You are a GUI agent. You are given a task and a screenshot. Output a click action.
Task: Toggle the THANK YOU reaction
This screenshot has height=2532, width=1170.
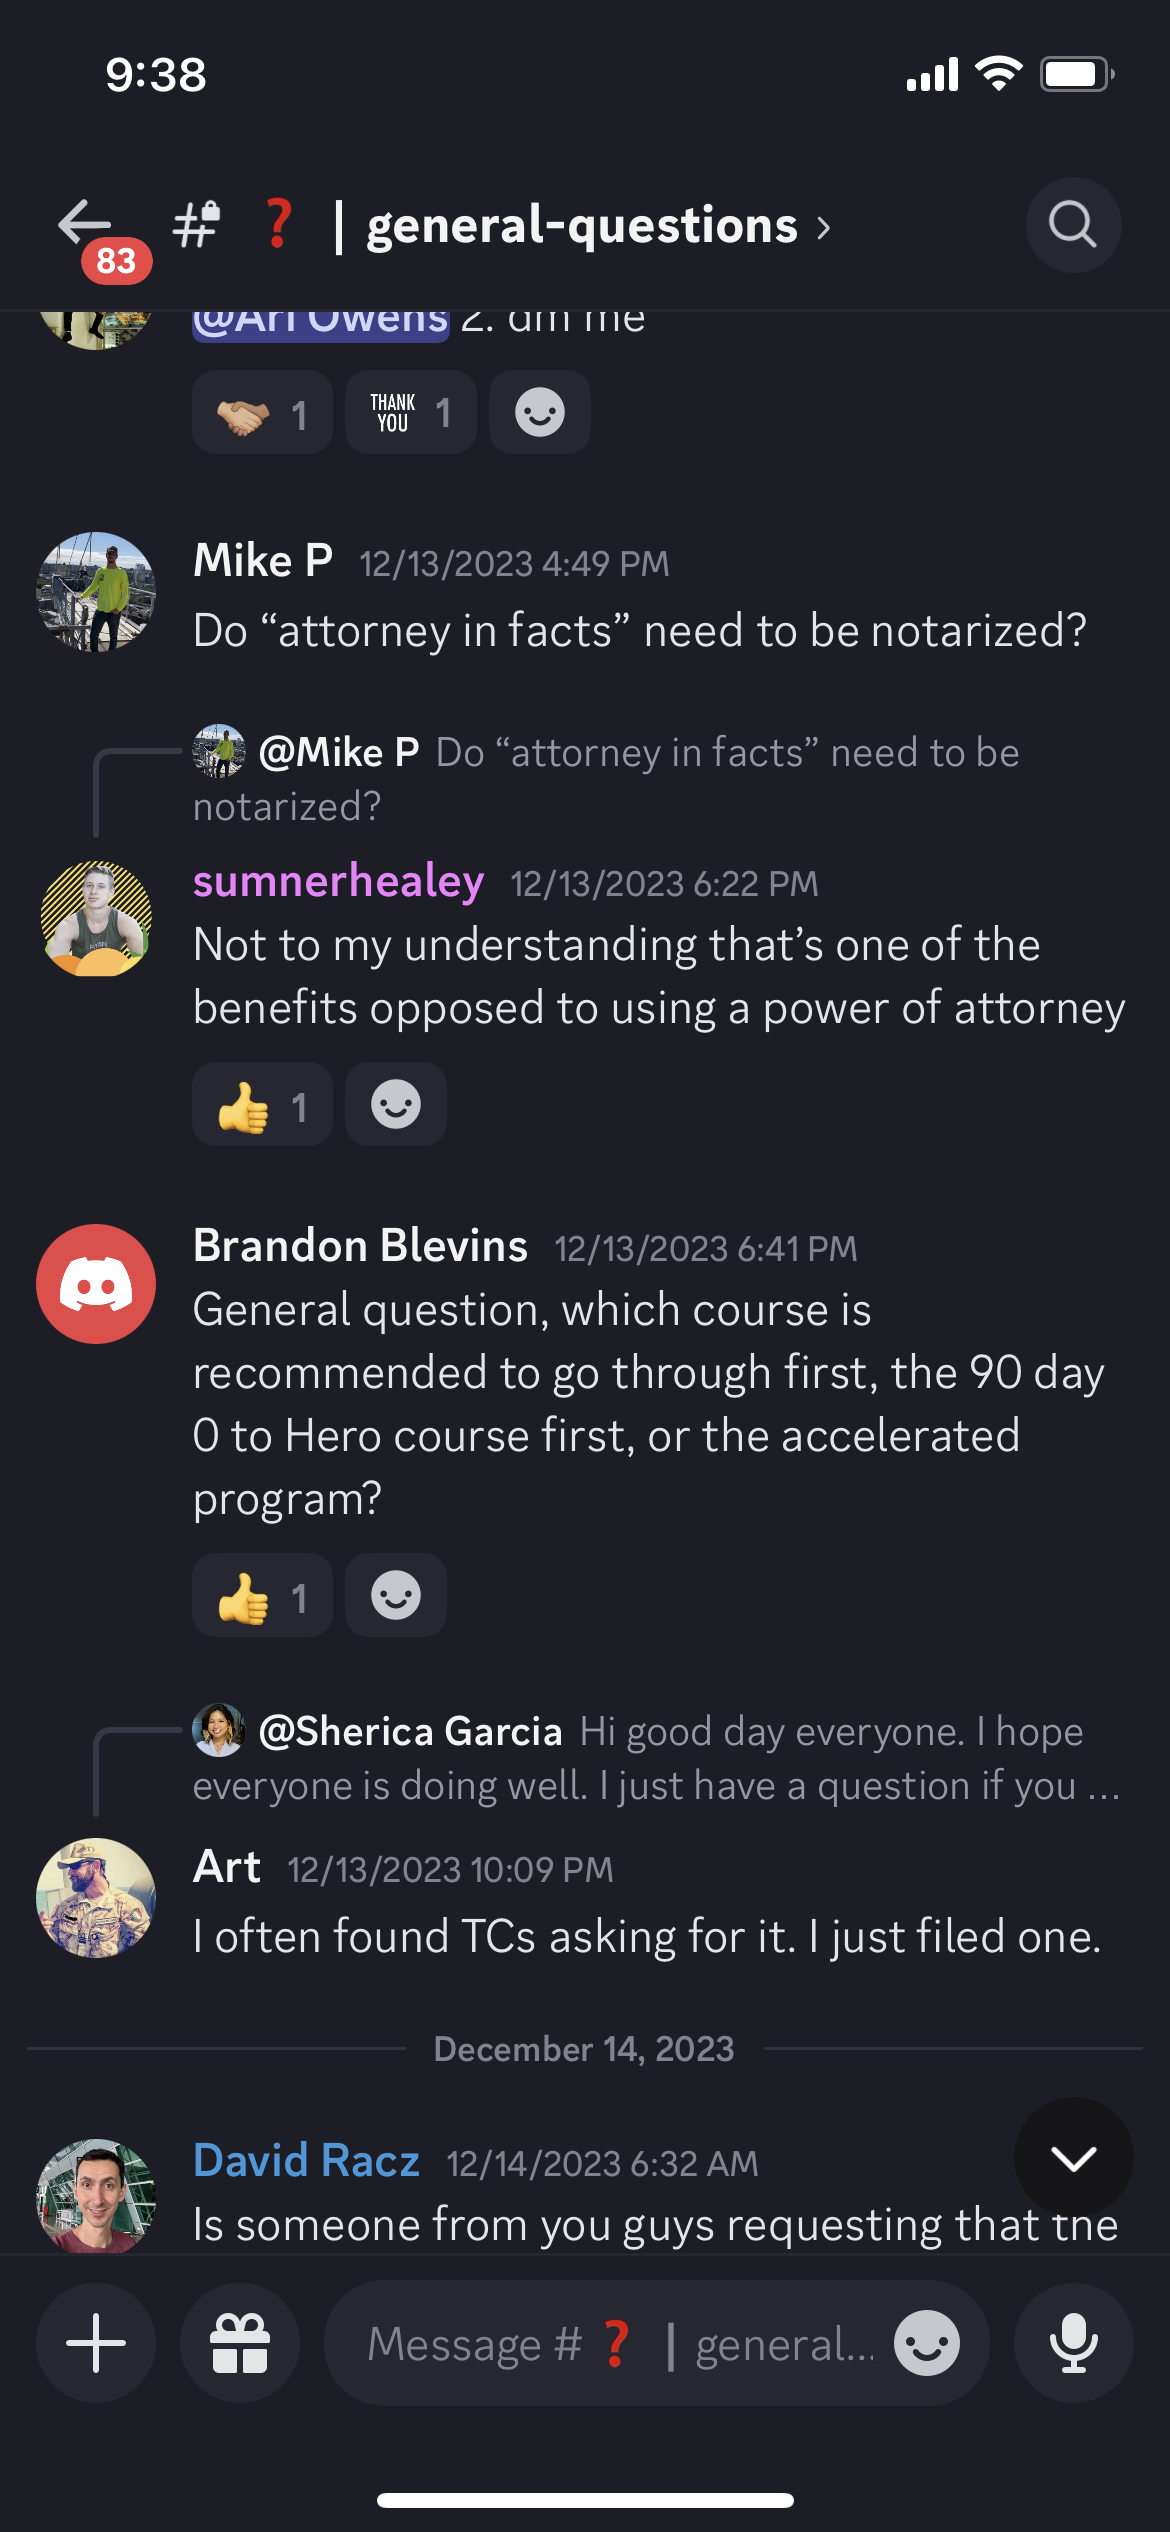411,412
